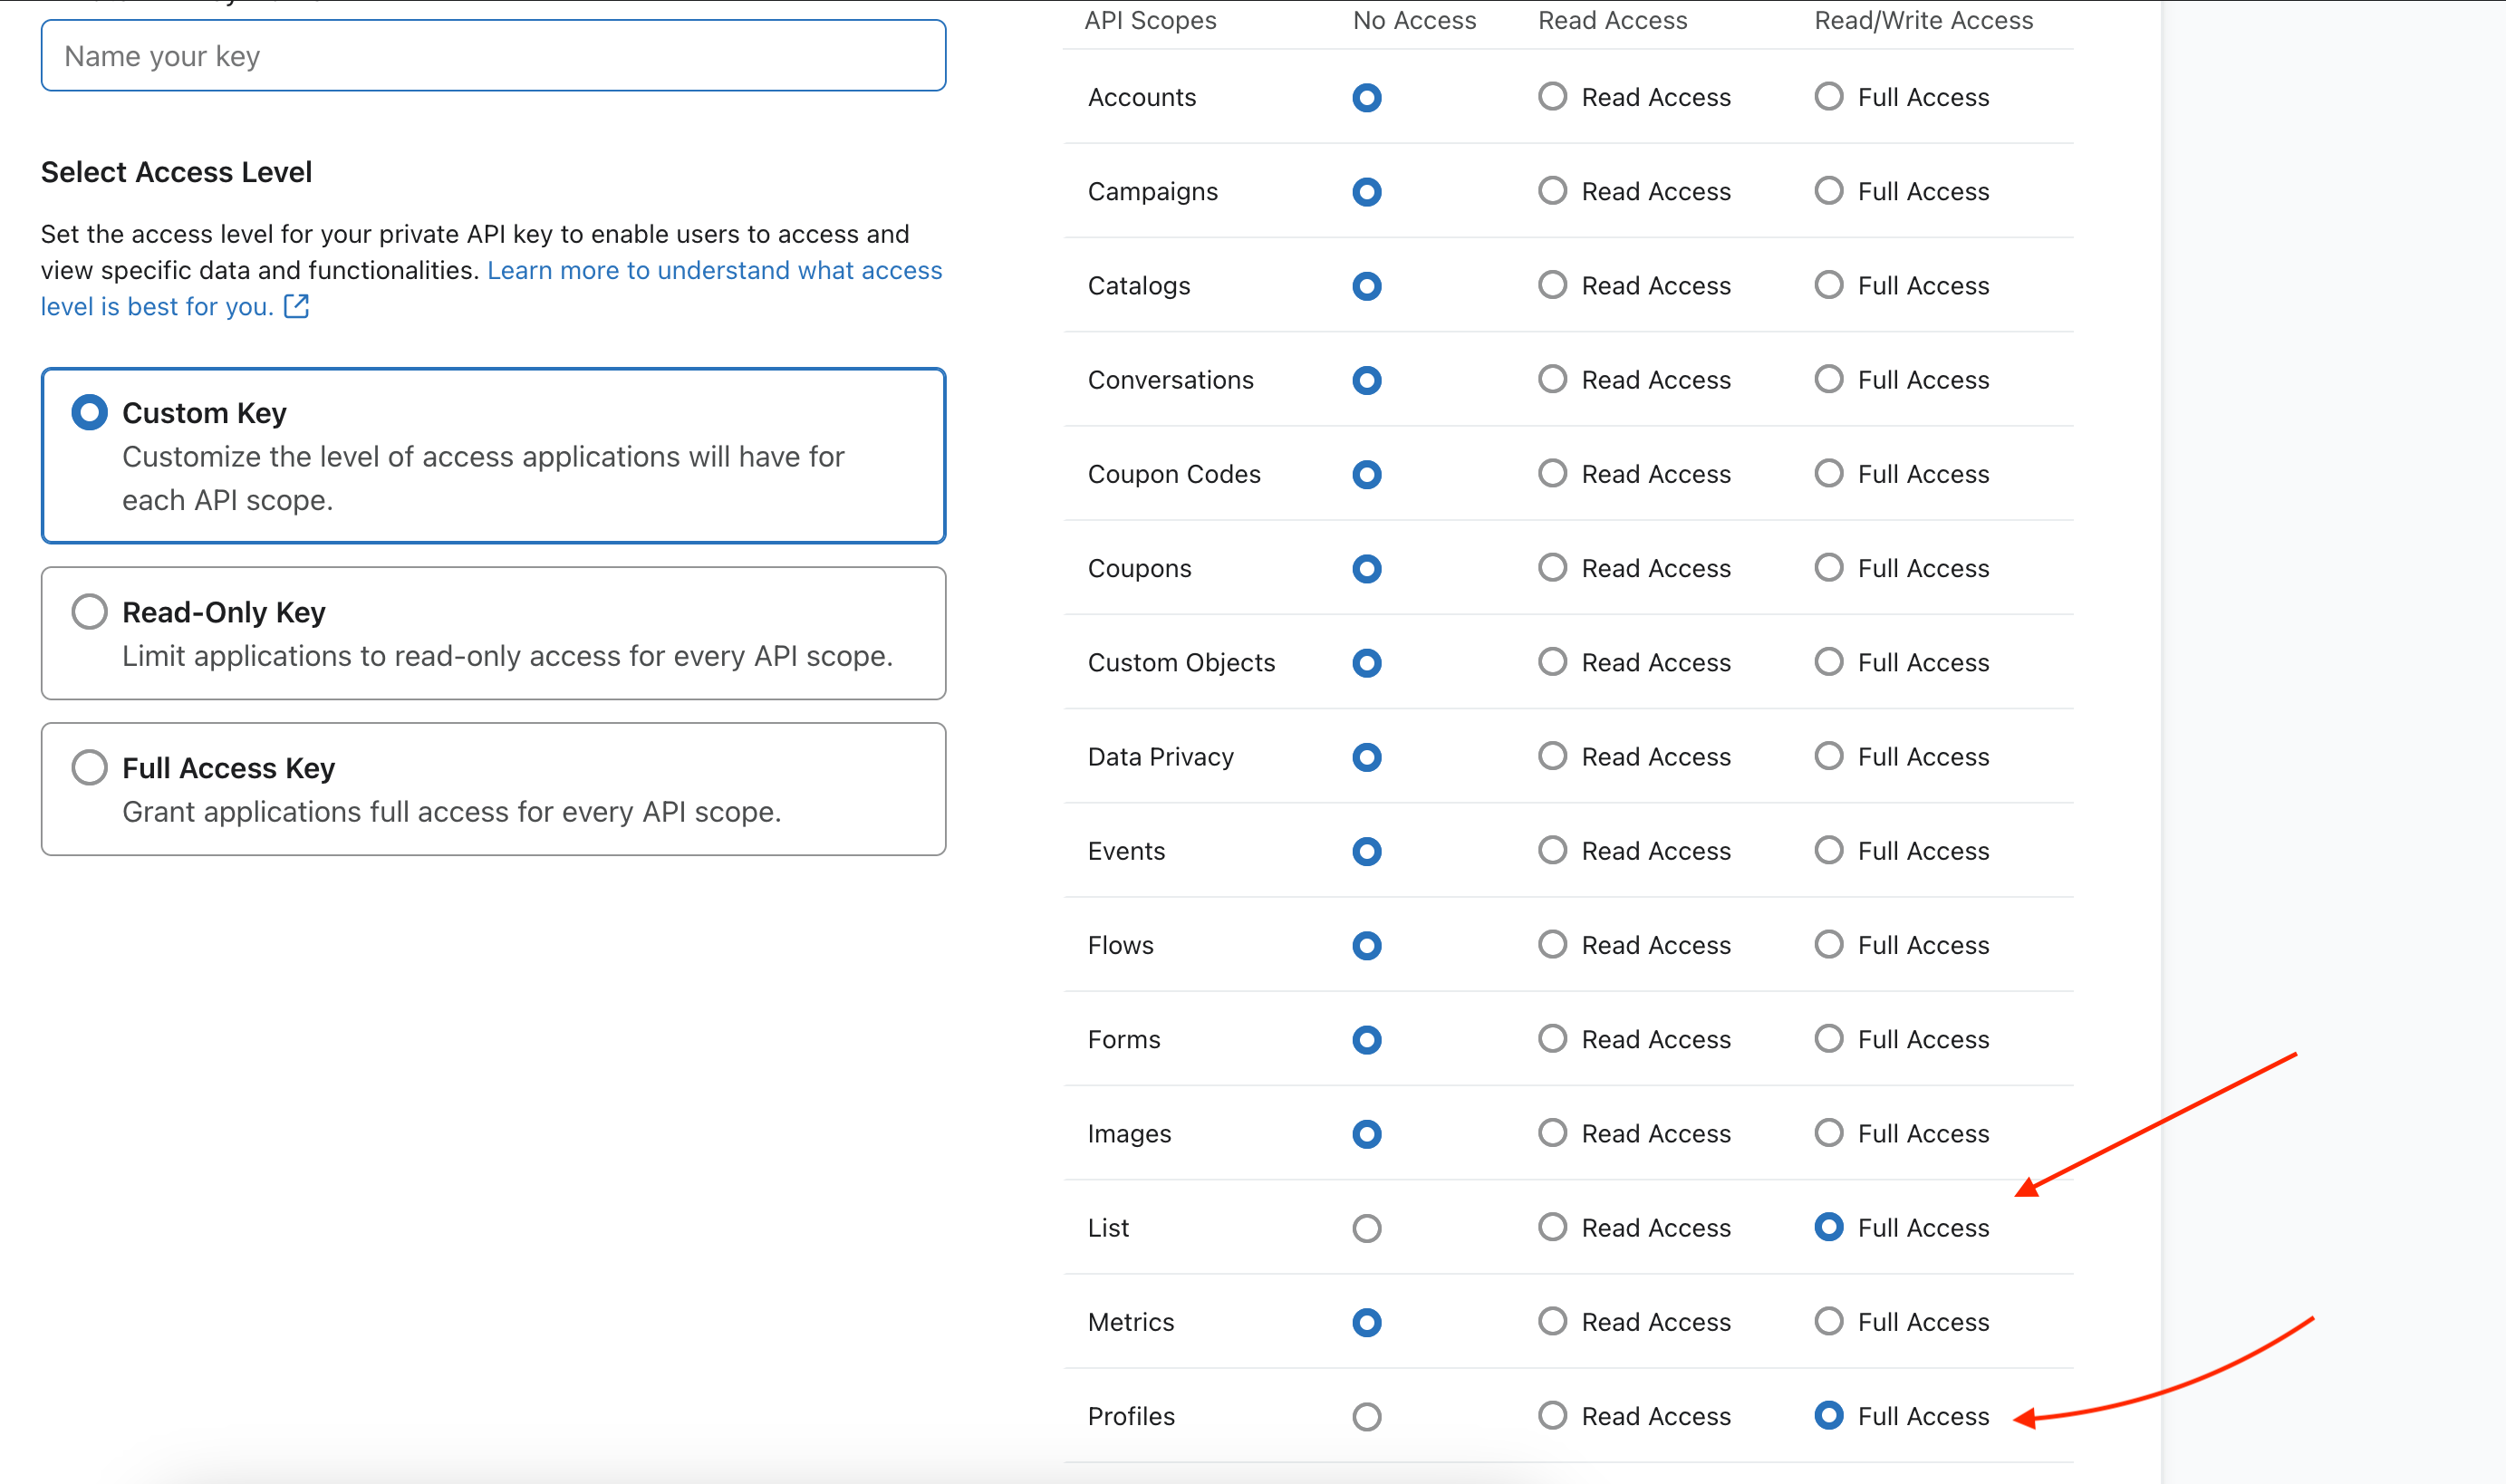The image size is (2506, 1484).
Task: Open the access level learn more link
Action: click(713, 270)
